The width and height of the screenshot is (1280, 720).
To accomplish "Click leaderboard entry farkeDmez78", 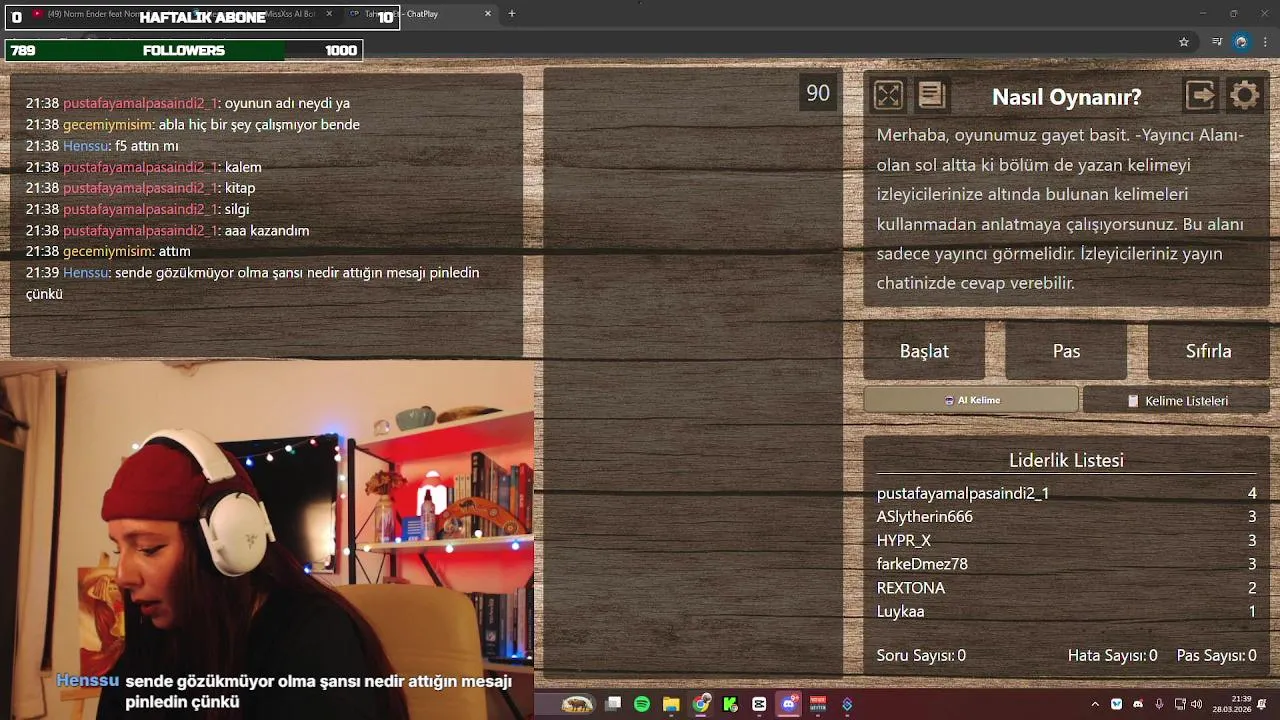I will pyautogui.click(x=1066, y=564).
